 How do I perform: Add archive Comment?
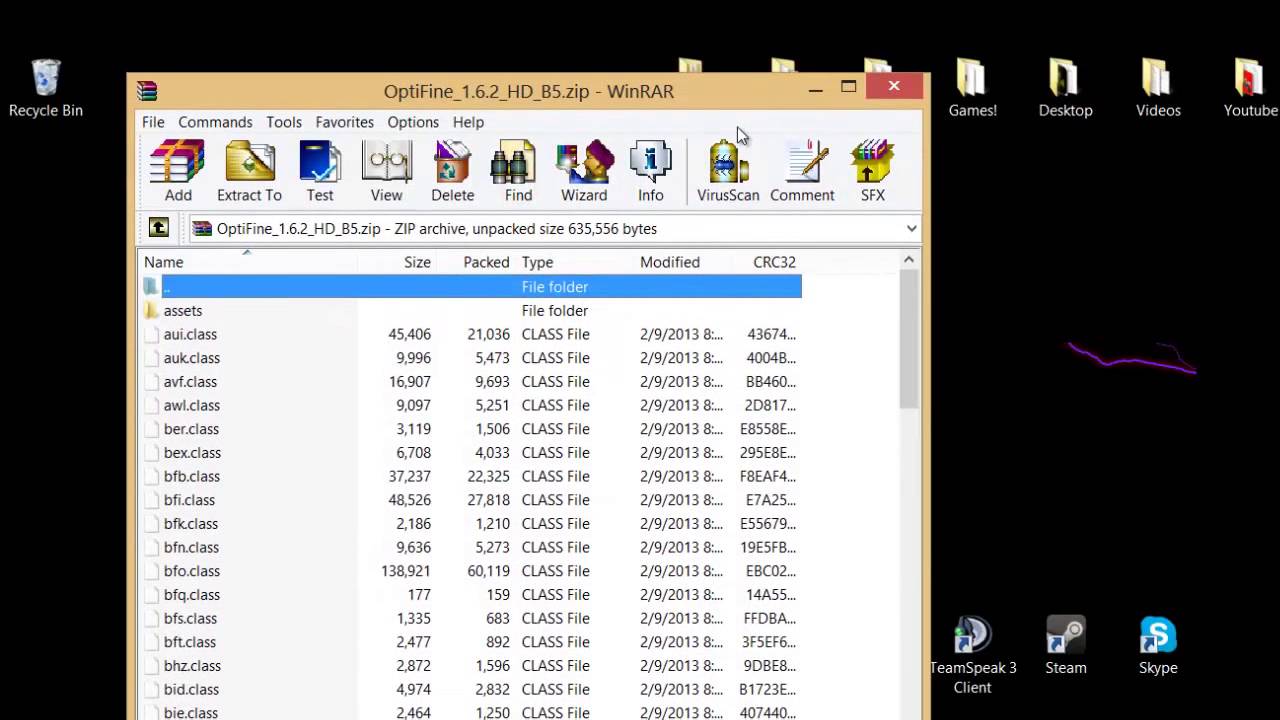[x=802, y=171]
